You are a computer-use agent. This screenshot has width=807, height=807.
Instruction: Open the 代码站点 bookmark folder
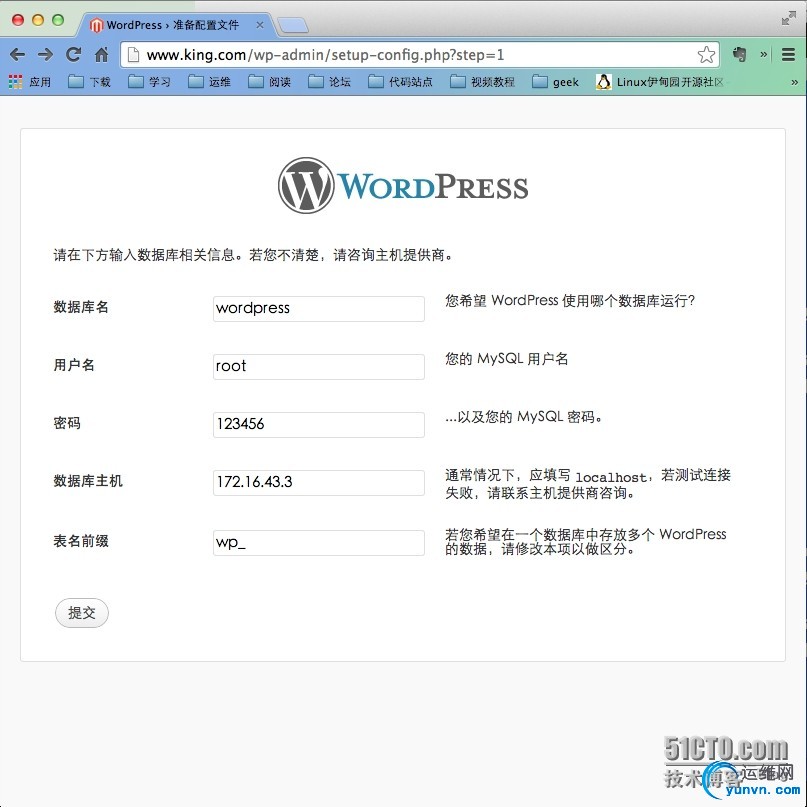pos(400,82)
